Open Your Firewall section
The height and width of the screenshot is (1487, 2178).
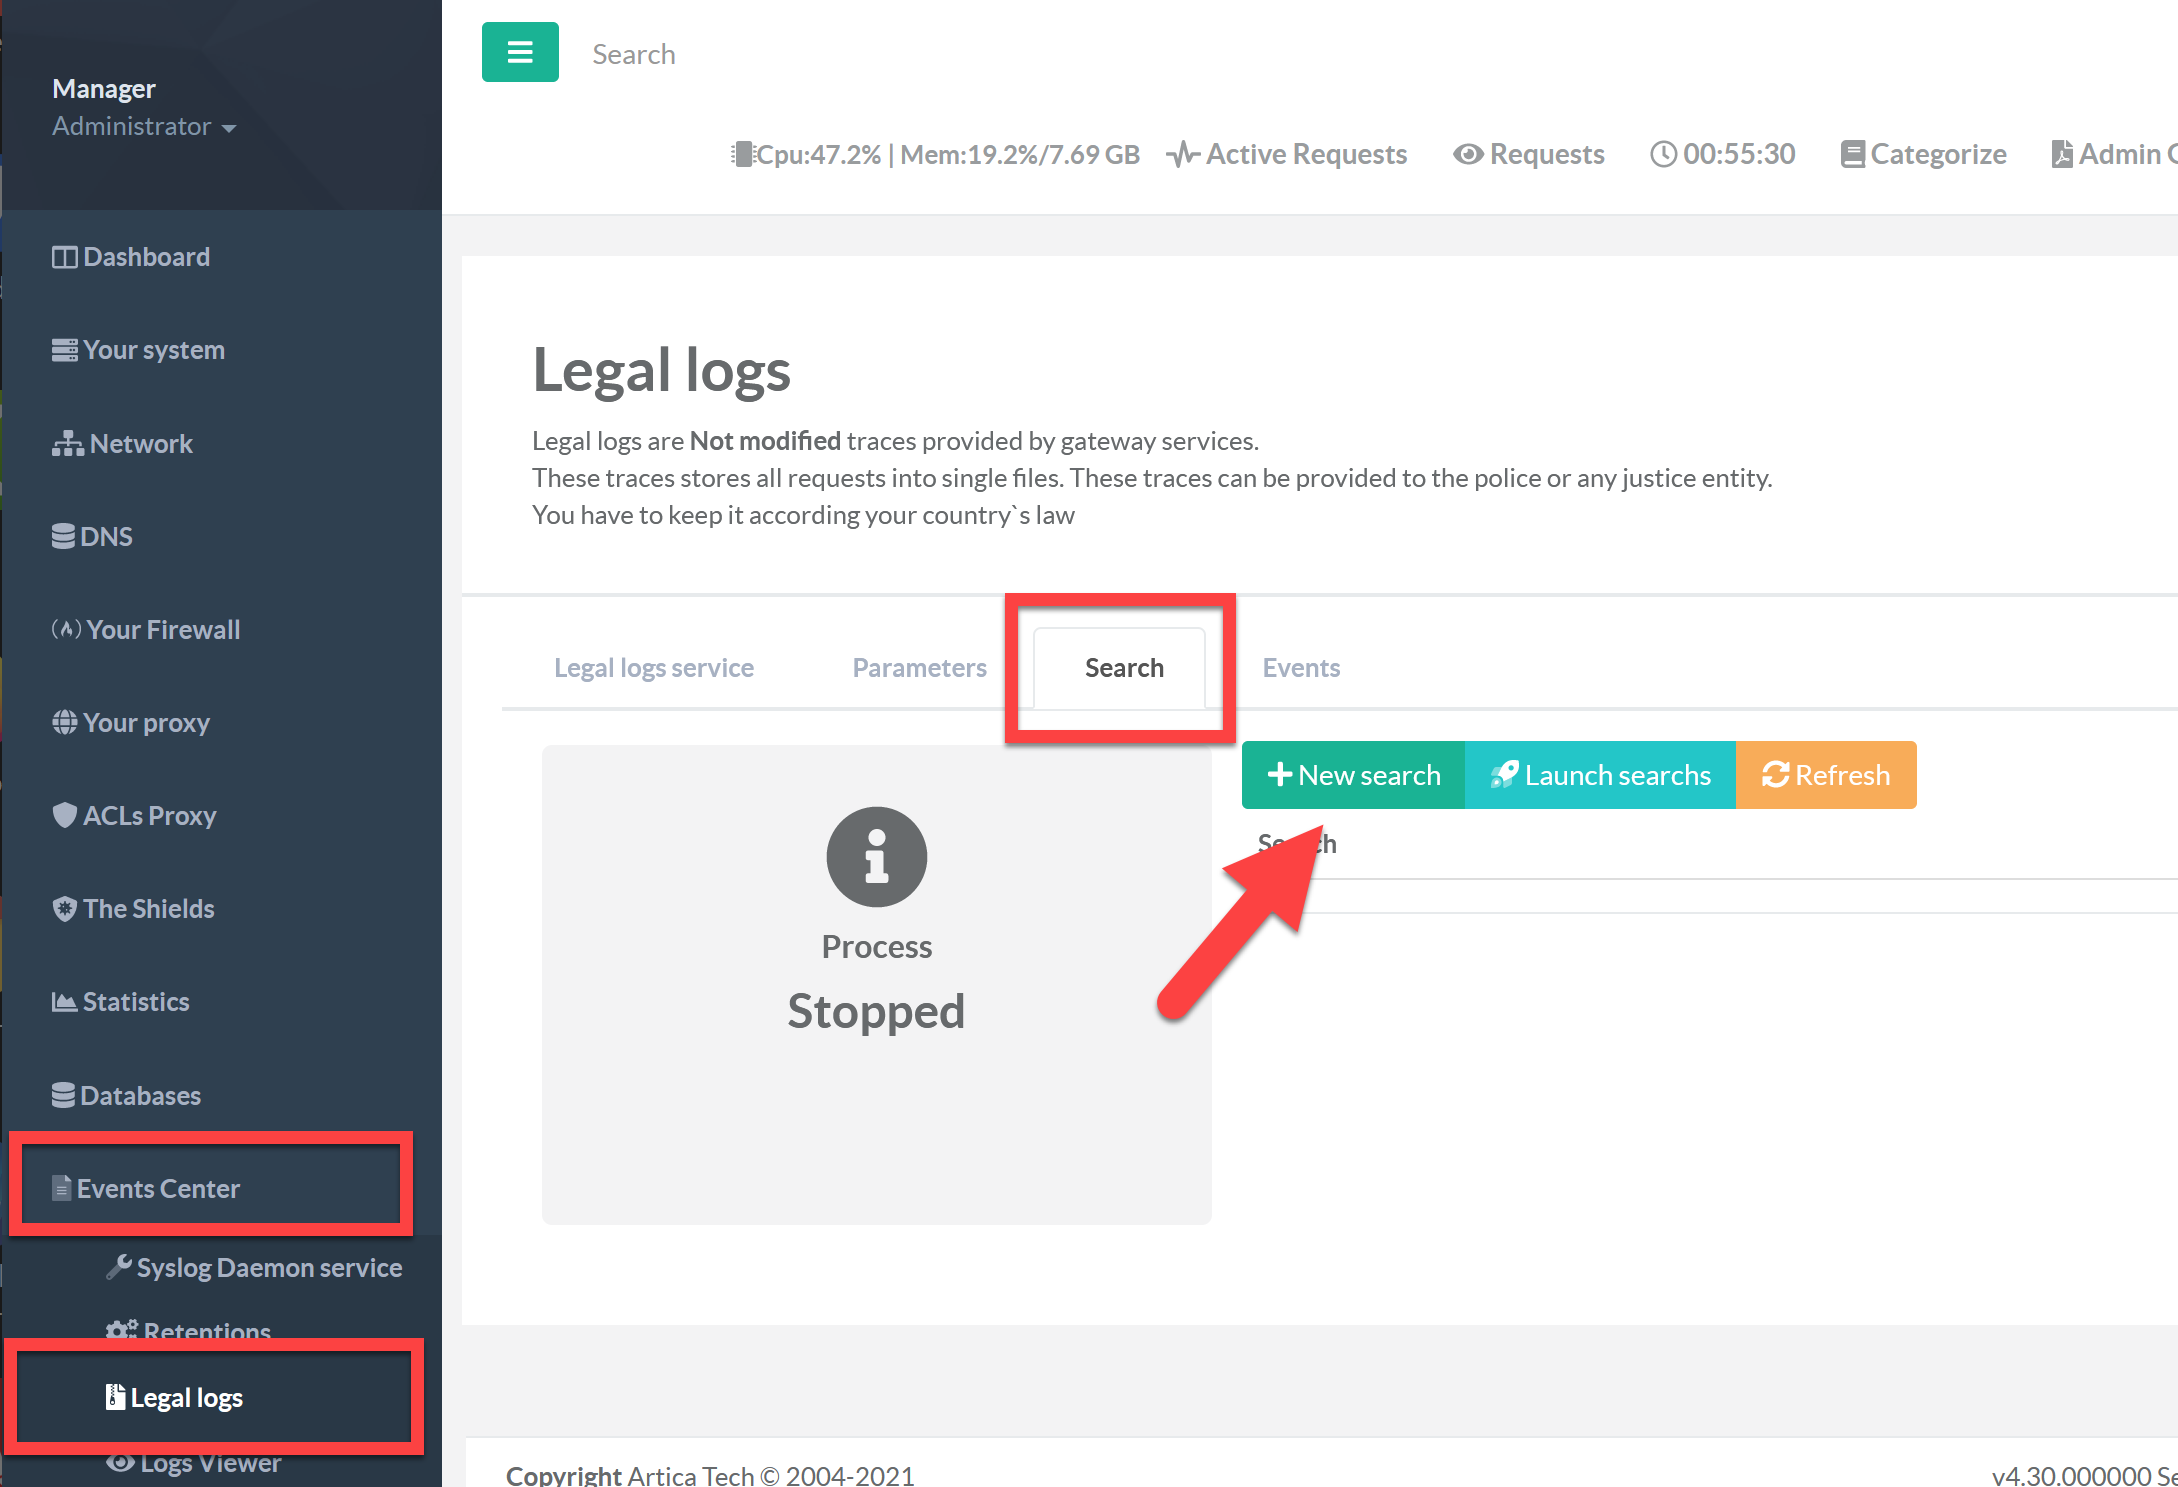(x=146, y=629)
